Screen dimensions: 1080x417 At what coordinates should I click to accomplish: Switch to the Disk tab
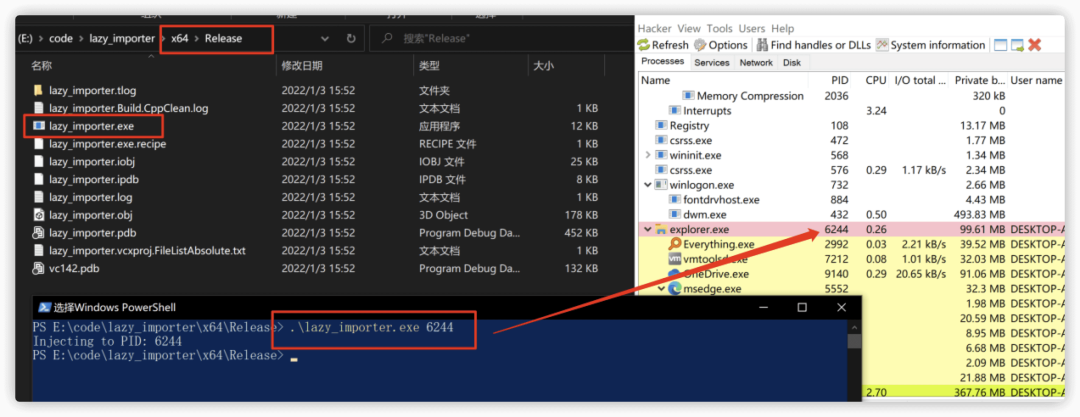pyautogui.click(x=792, y=63)
